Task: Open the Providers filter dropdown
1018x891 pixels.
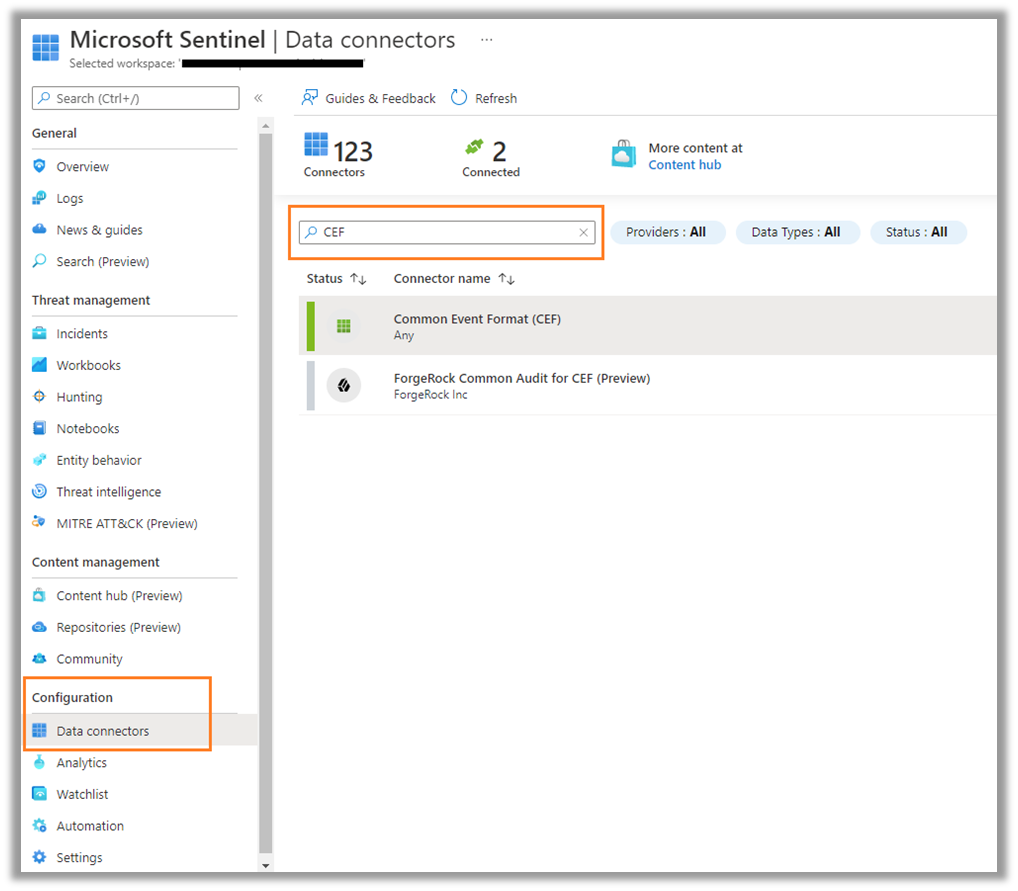Action: (667, 232)
